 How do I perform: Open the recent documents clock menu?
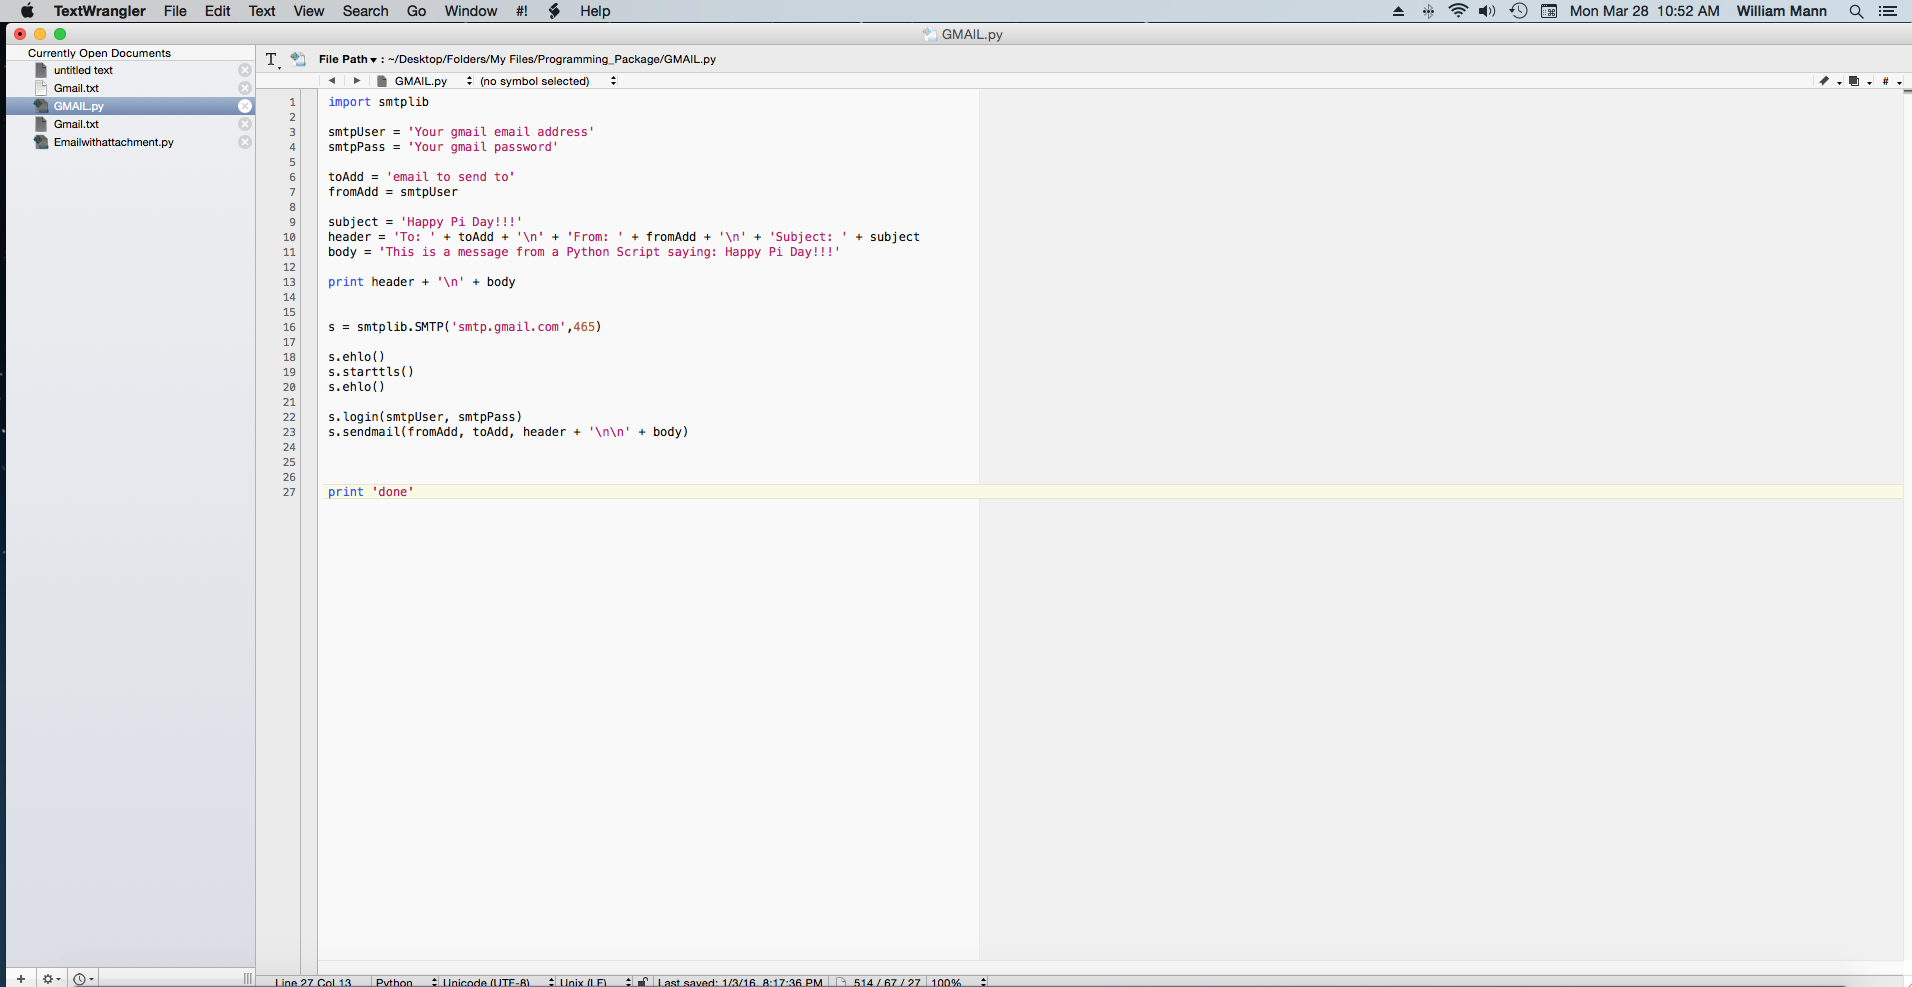click(x=83, y=979)
